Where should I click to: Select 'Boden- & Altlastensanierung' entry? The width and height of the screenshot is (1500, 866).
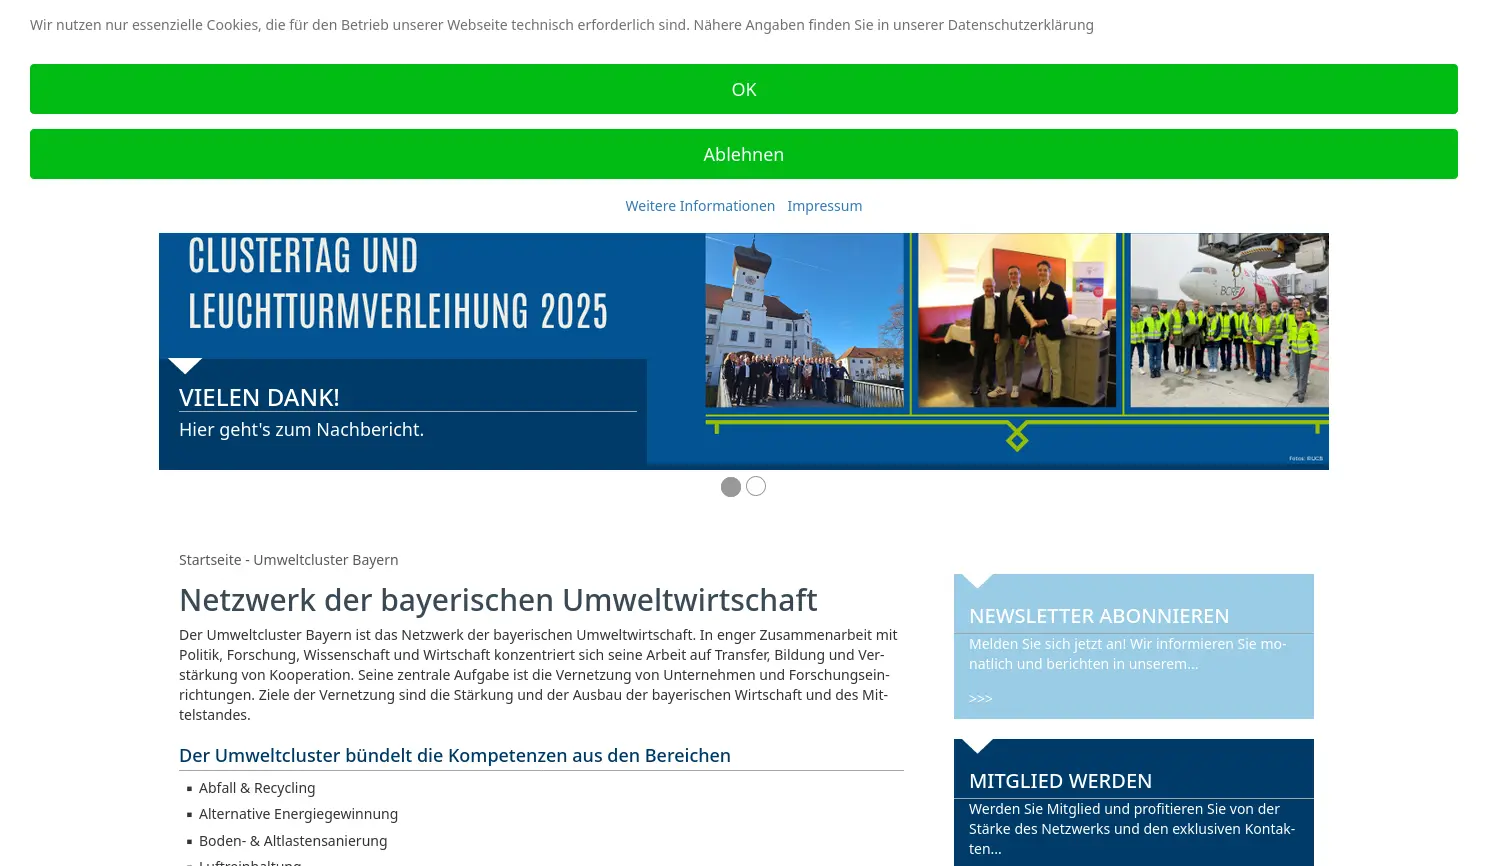point(293,840)
